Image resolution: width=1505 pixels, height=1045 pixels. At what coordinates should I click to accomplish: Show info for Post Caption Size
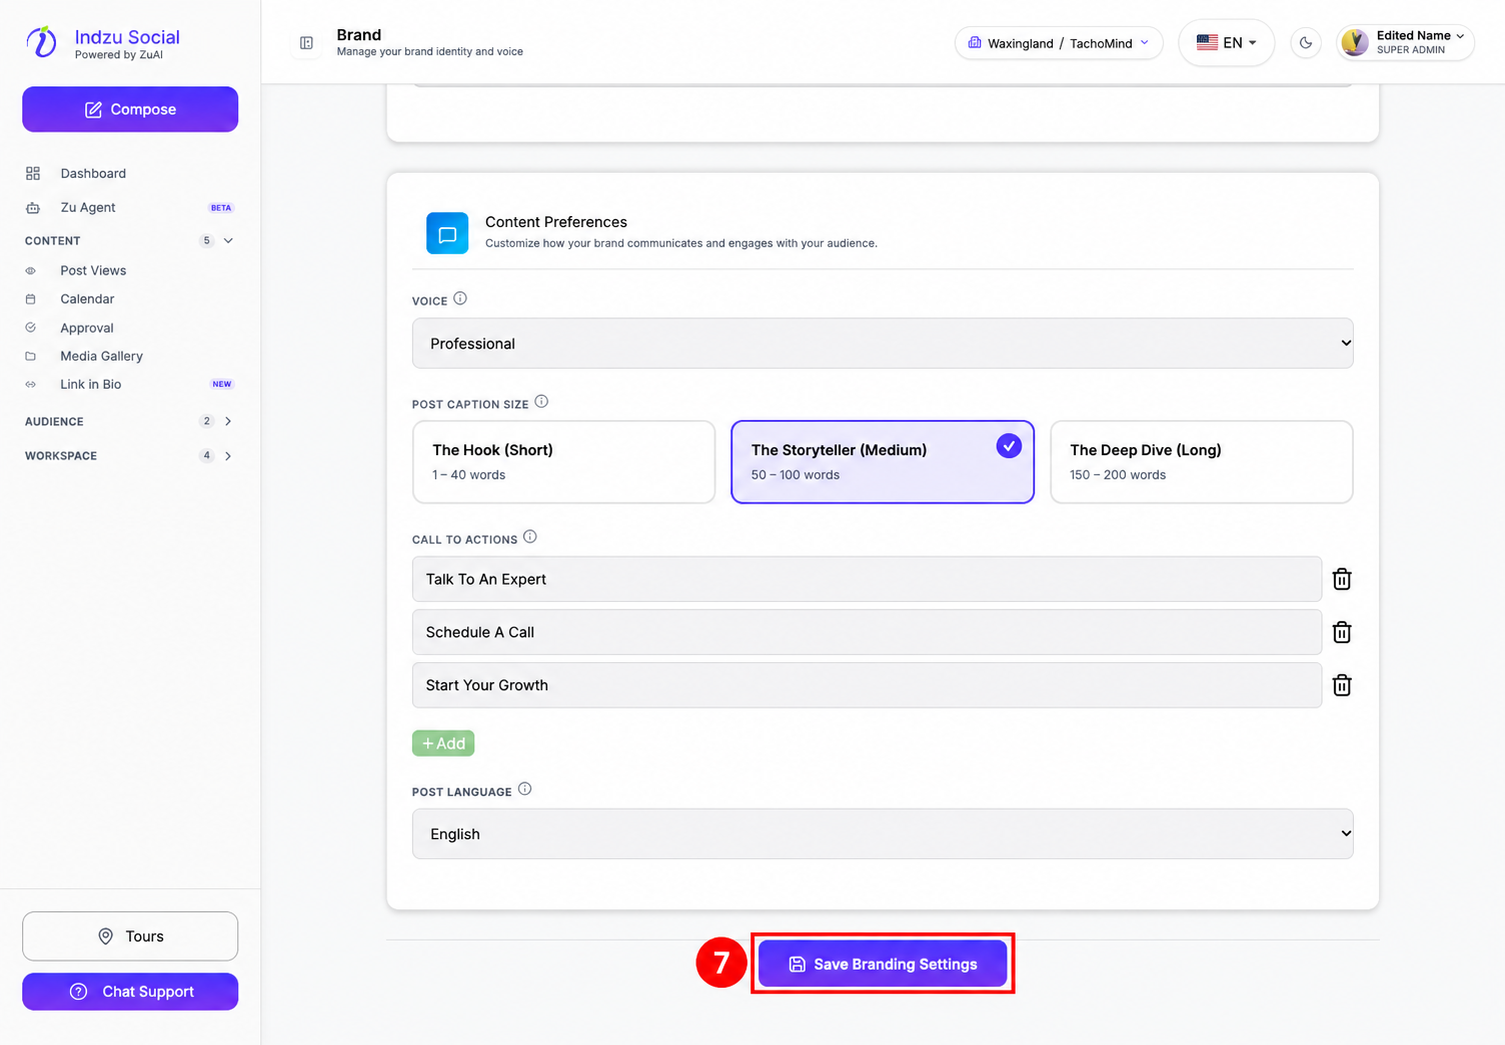click(x=541, y=402)
